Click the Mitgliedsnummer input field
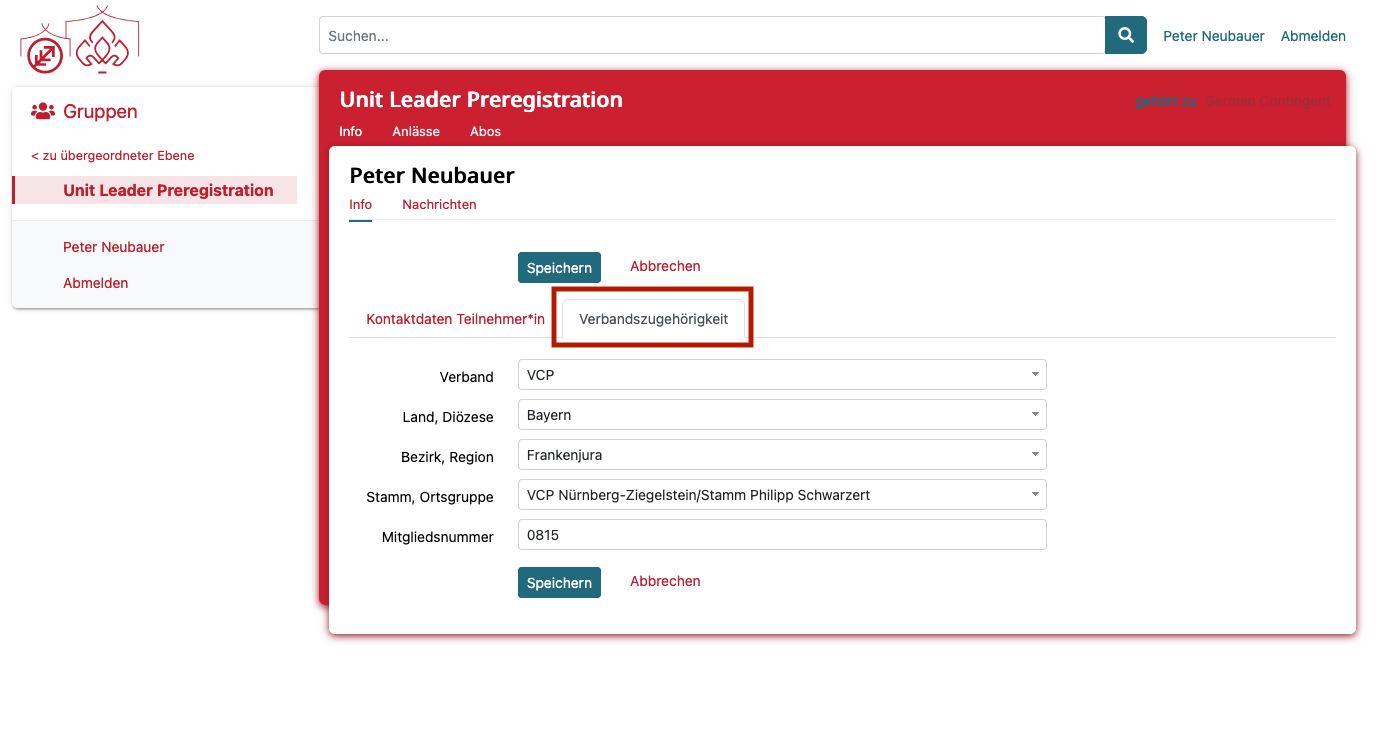This screenshot has height=729, width=1376. (x=782, y=535)
